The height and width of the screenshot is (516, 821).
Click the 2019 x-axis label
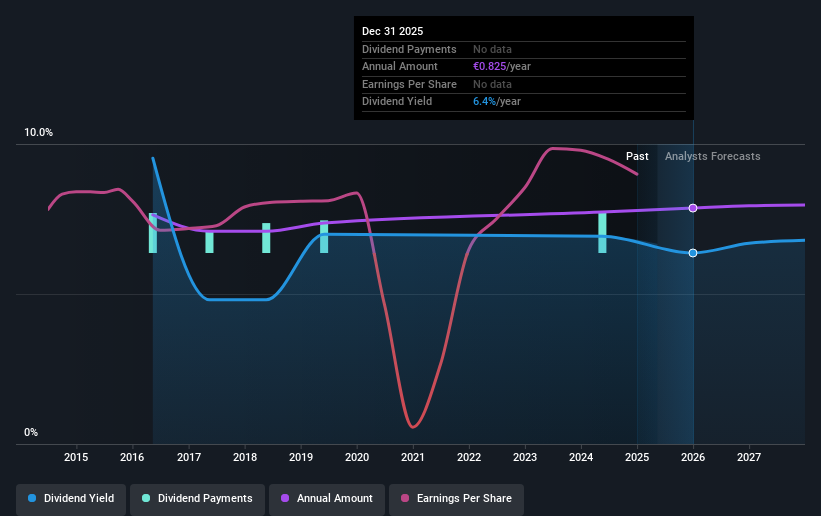[x=301, y=457]
